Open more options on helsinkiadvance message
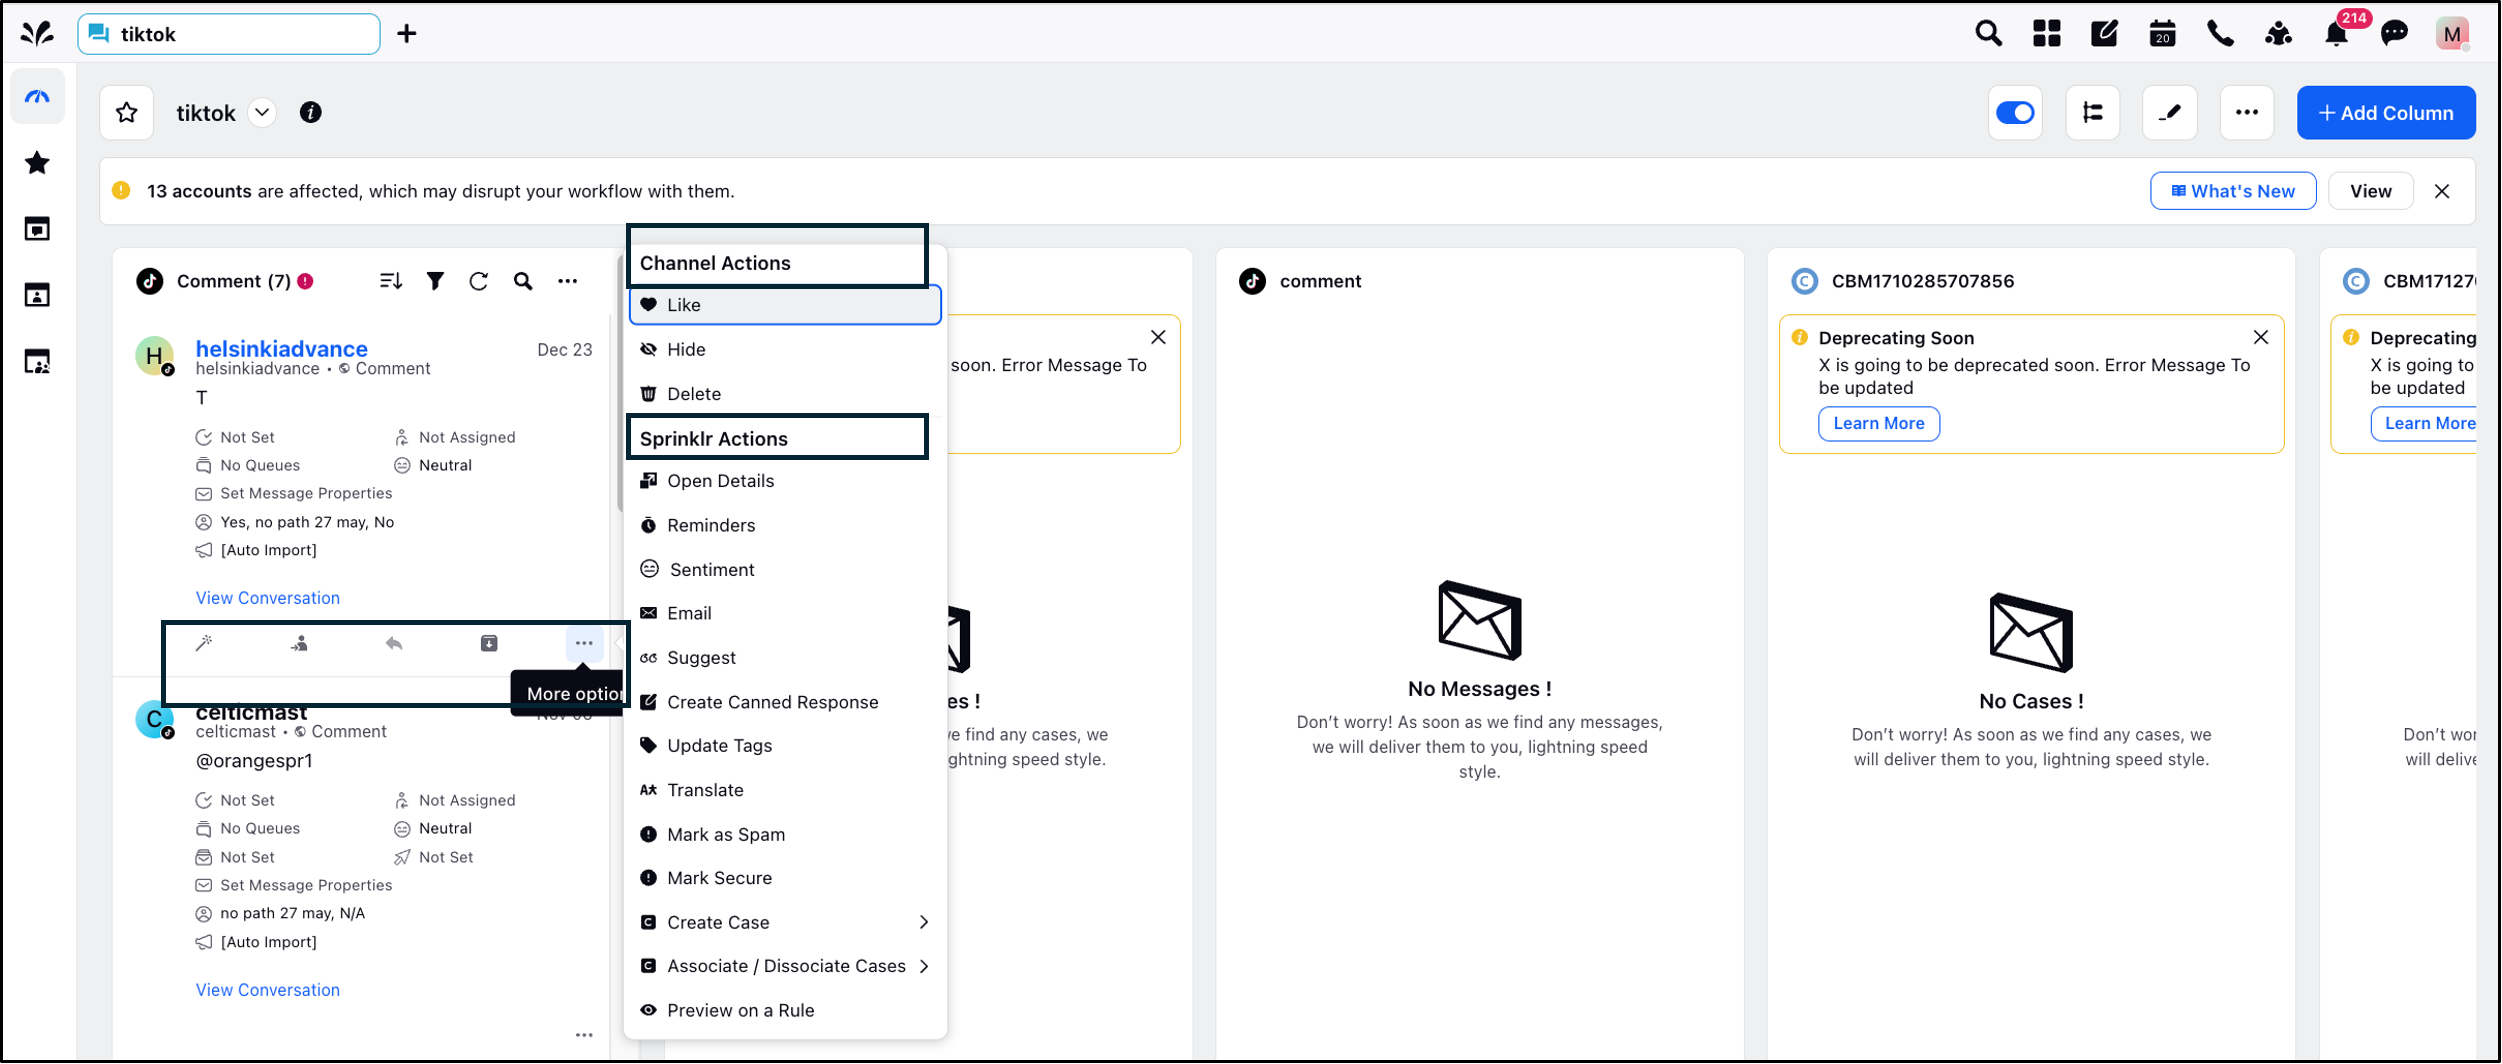This screenshot has height=1064, width=2502. click(x=584, y=644)
